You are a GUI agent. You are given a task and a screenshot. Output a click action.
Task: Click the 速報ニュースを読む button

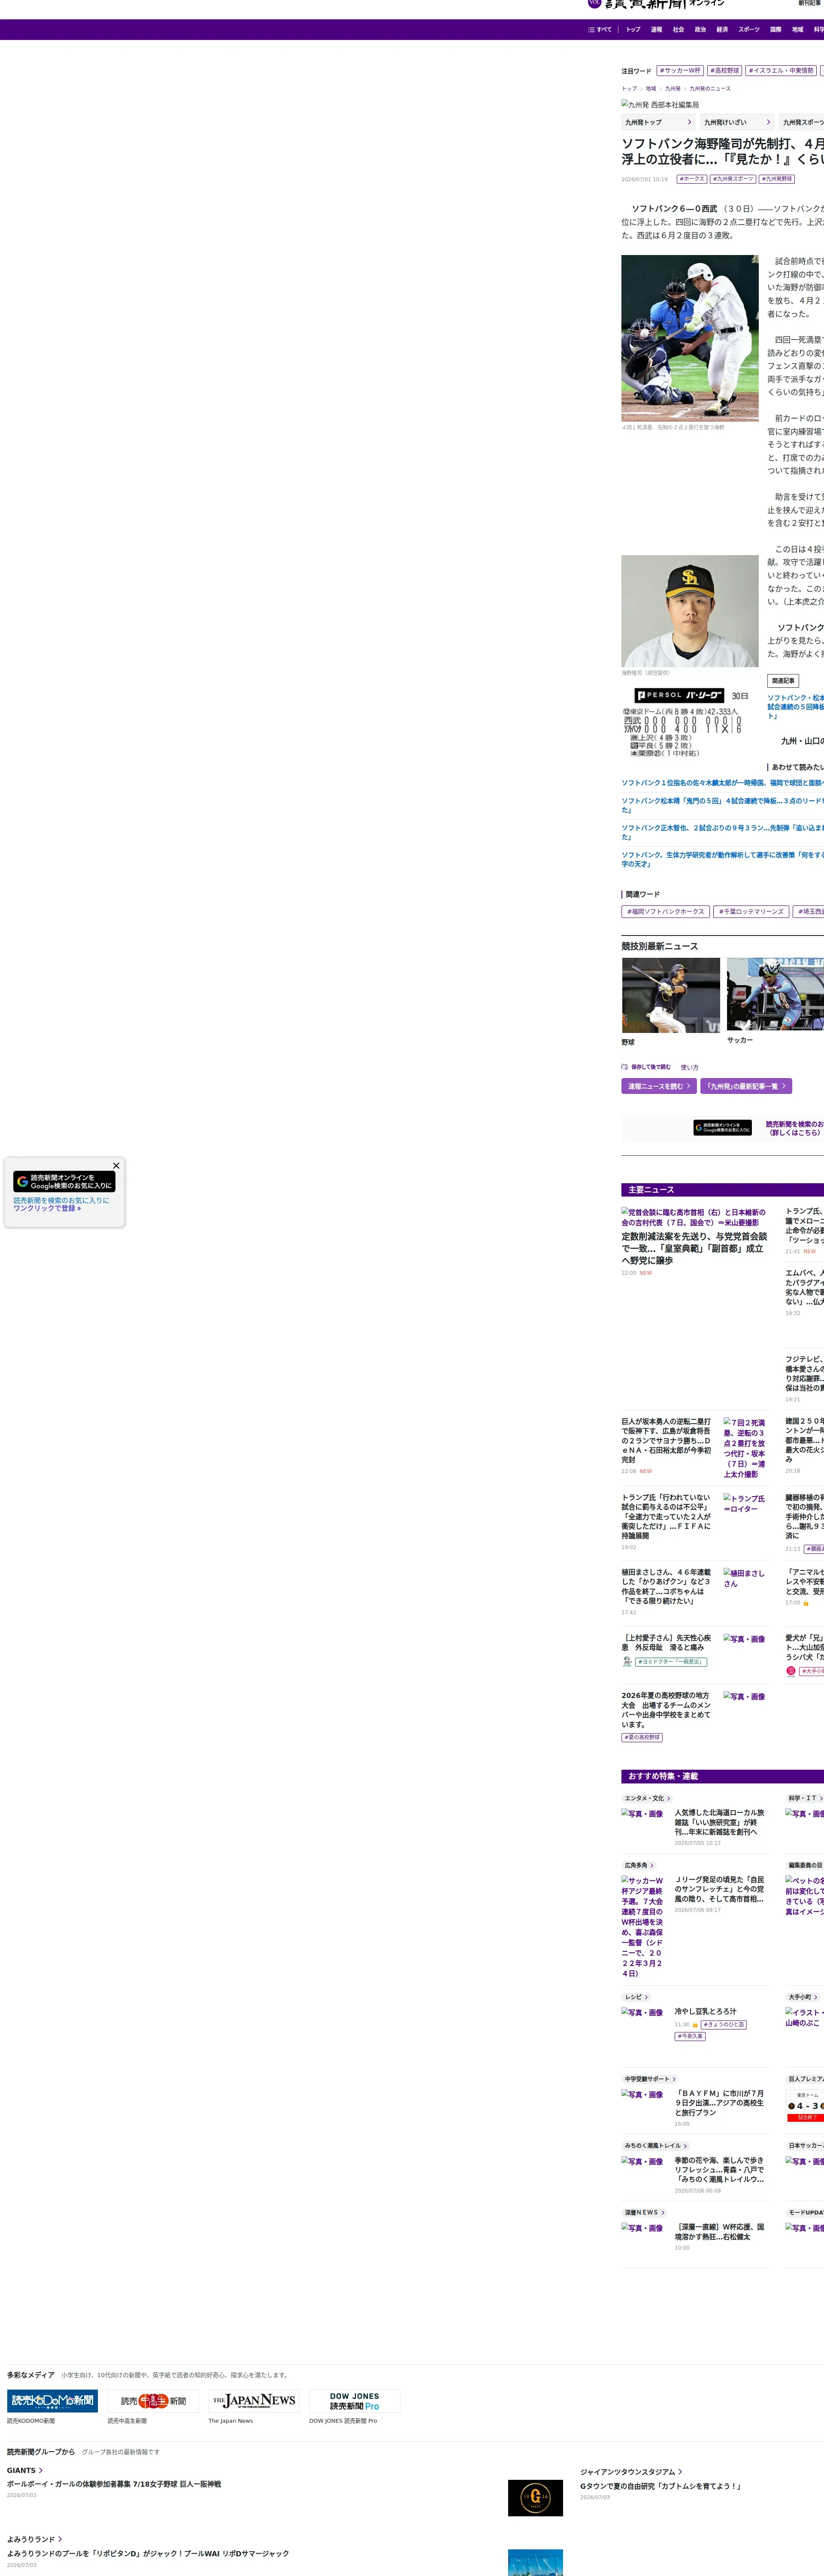pos(659,1086)
